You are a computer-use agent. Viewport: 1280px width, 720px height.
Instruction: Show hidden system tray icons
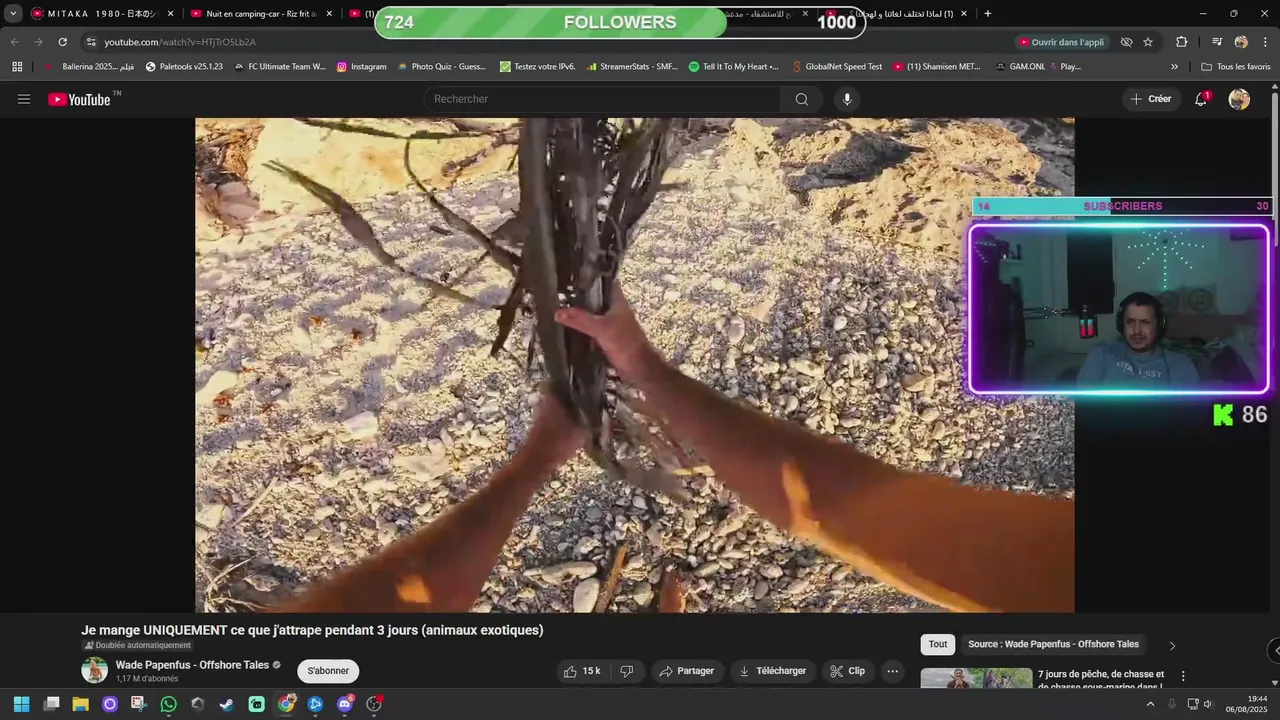coord(1150,704)
